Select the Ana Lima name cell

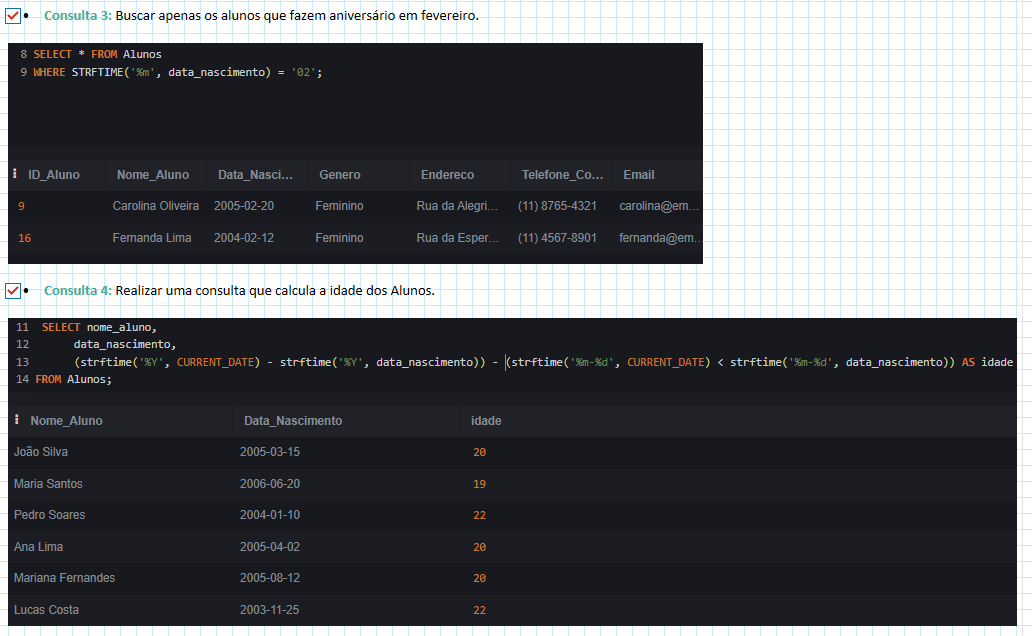(38, 546)
